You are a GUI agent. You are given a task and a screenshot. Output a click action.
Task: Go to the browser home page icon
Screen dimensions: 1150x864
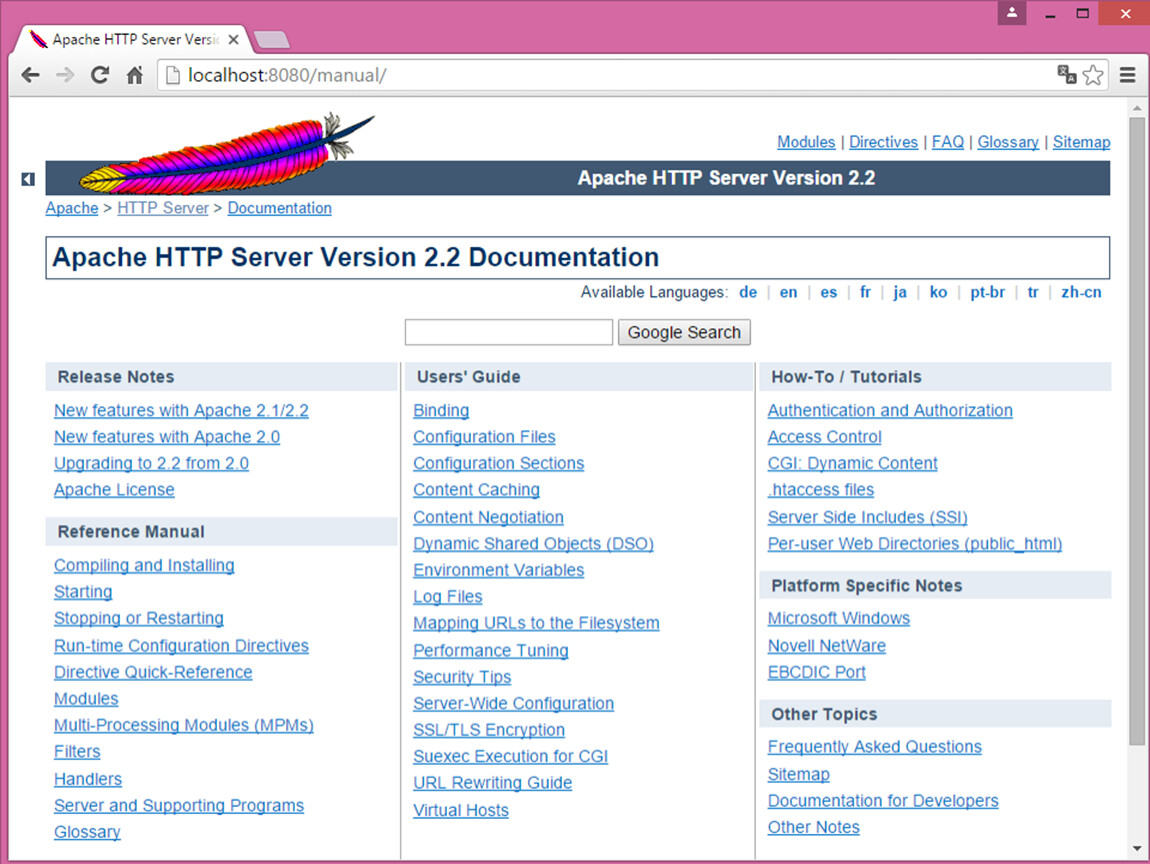[135, 75]
